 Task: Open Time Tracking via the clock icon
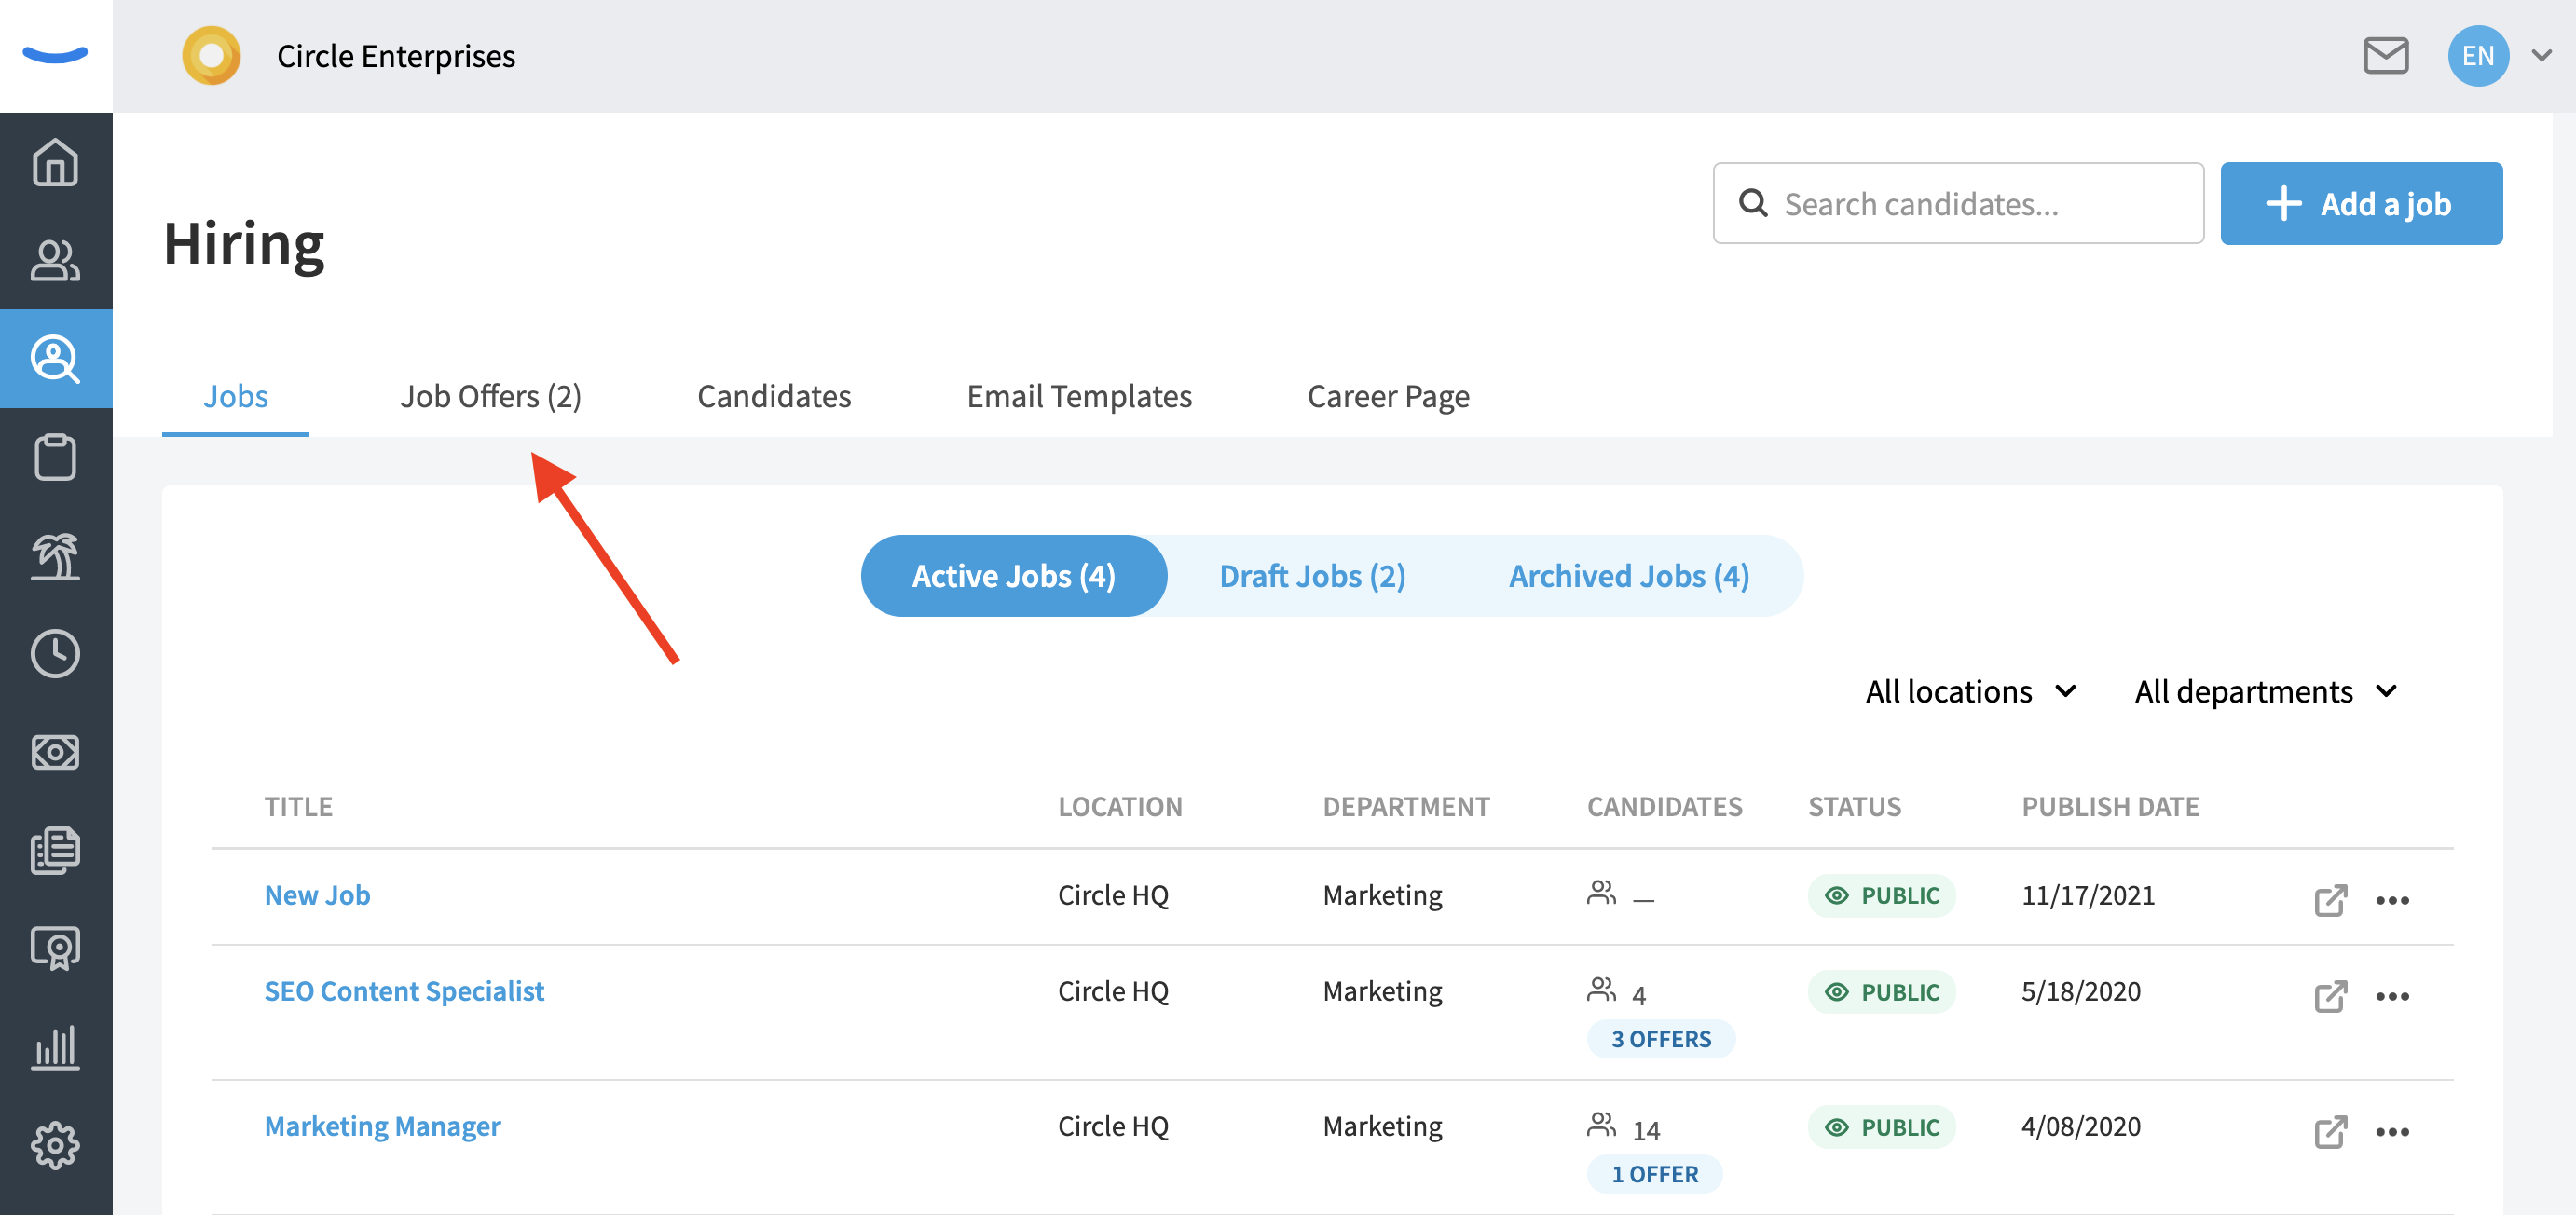(55, 652)
